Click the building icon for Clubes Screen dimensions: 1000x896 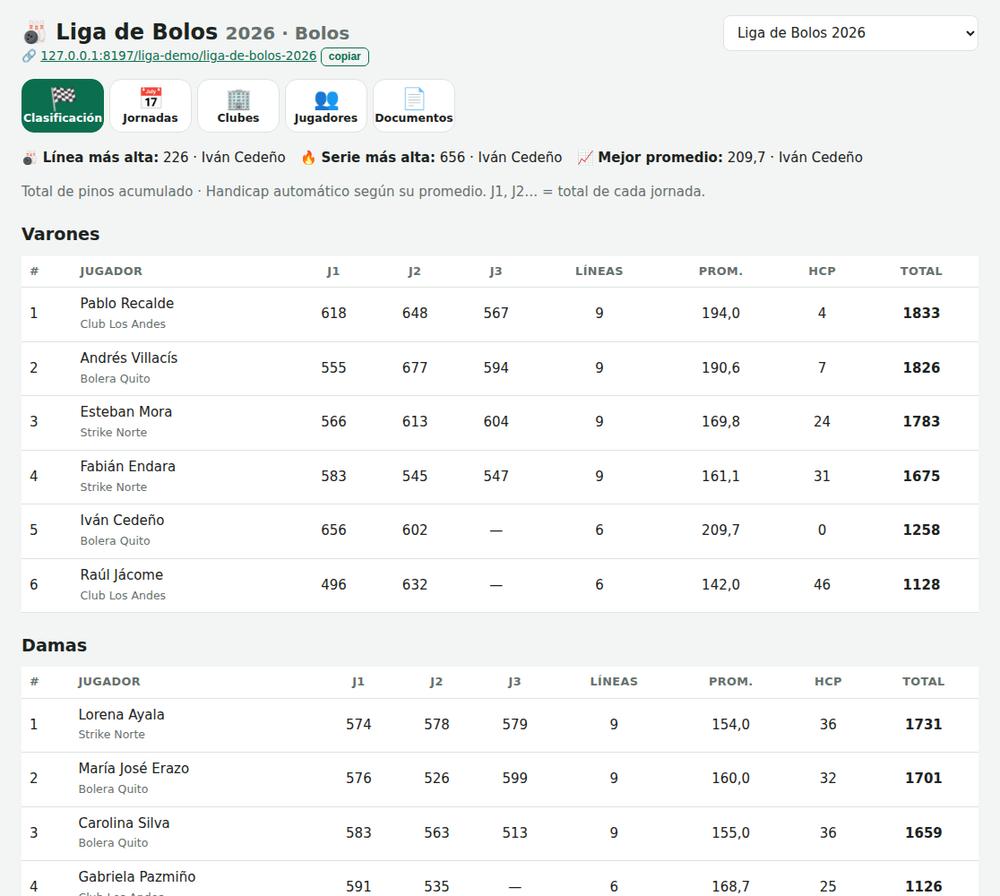pyautogui.click(x=238, y=99)
